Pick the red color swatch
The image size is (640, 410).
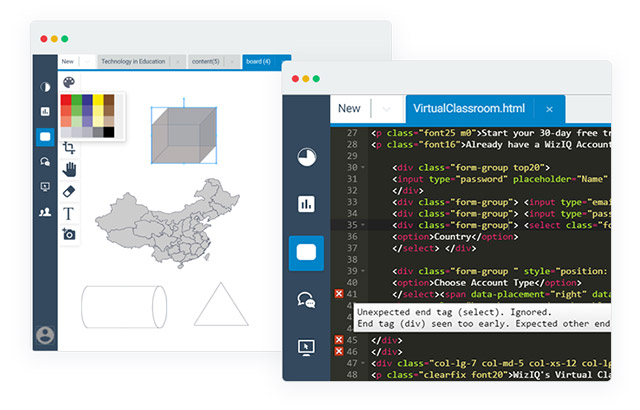(66, 100)
